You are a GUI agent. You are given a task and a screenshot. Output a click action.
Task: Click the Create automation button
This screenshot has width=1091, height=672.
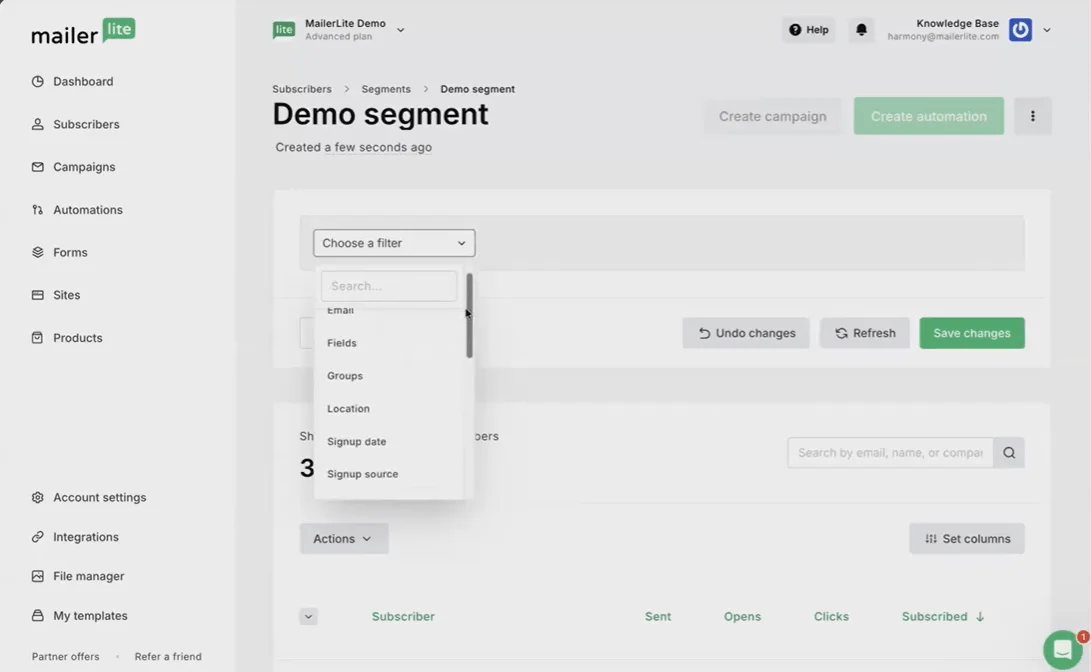pyautogui.click(x=929, y=116)
